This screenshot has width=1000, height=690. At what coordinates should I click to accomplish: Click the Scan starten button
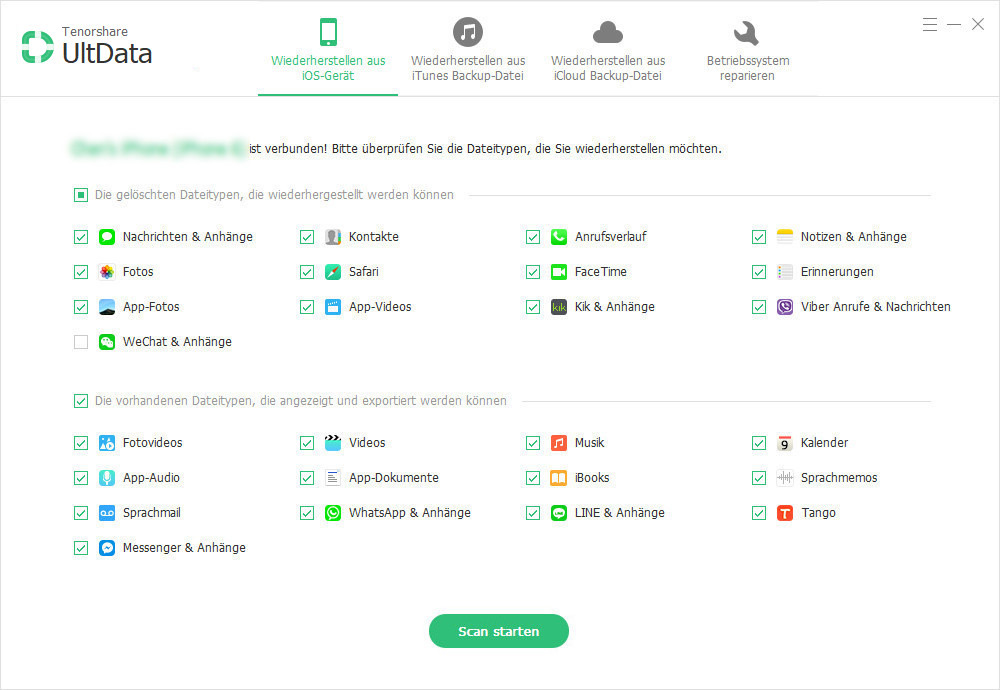(x=499, y=631)
